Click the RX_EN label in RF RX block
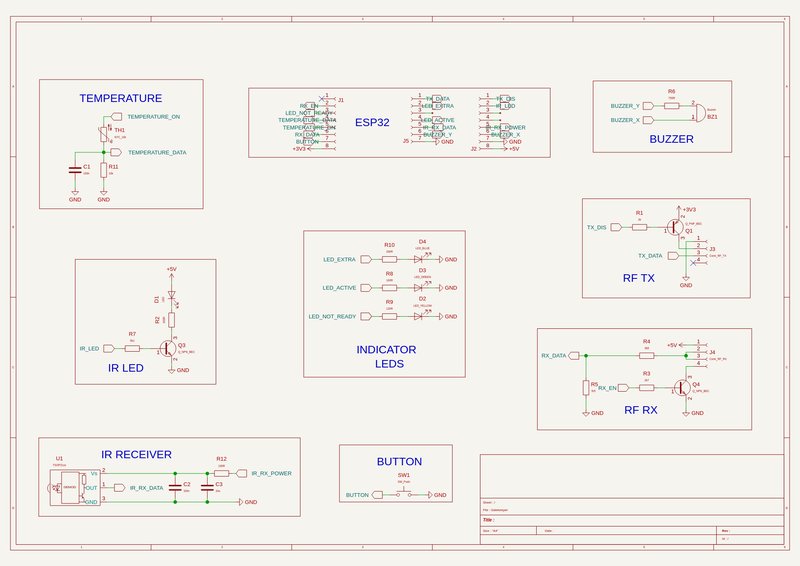The height and width of the screenshot is (566, 800). point(607,388)
